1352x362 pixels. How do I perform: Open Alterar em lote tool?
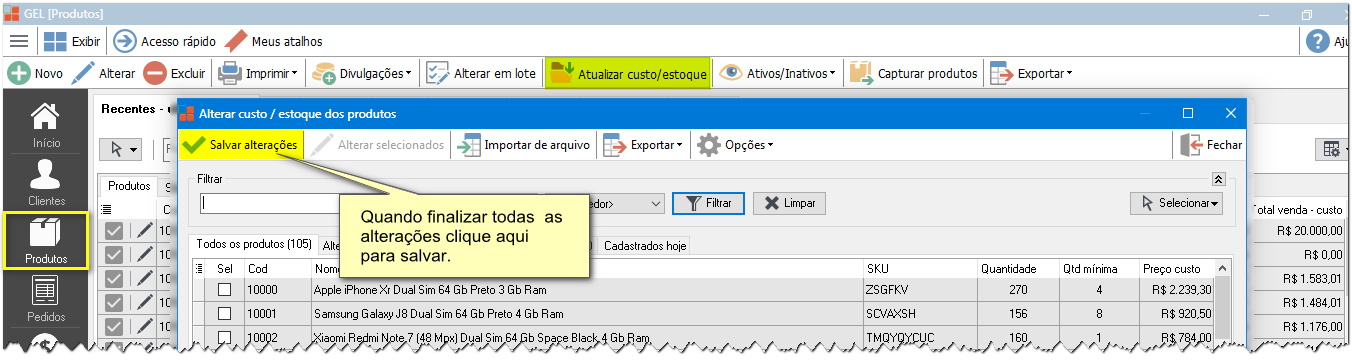(x=481, y=73)
